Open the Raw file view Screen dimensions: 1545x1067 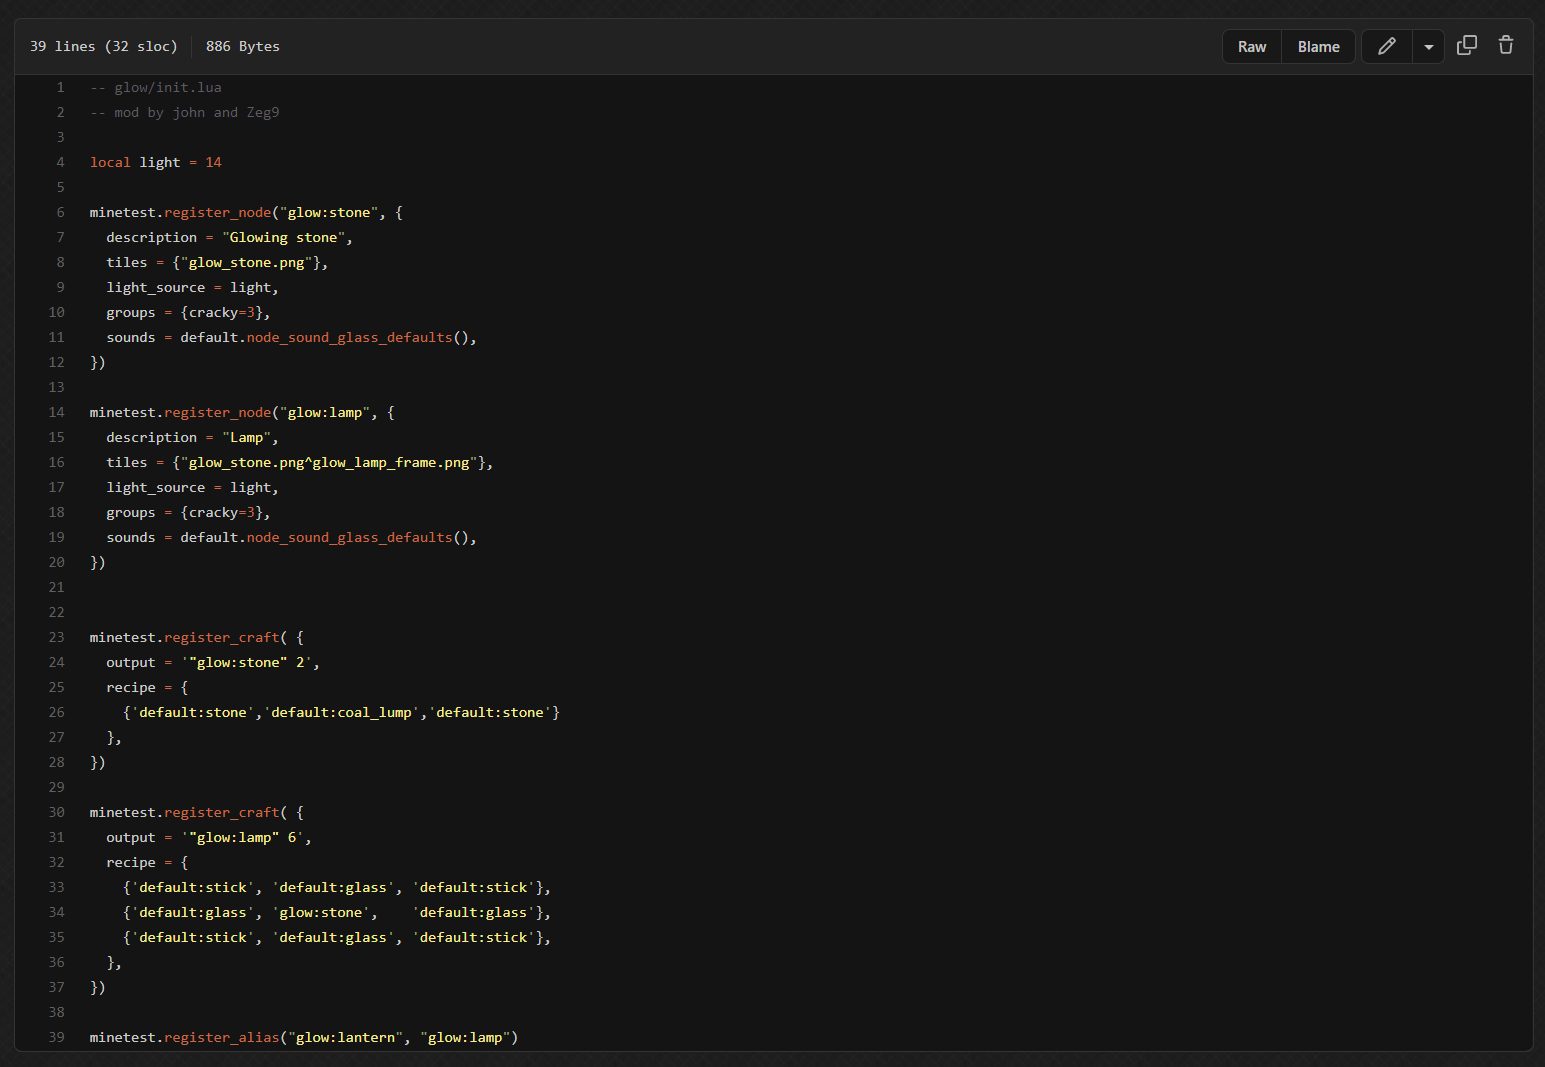click(1251, 47)
